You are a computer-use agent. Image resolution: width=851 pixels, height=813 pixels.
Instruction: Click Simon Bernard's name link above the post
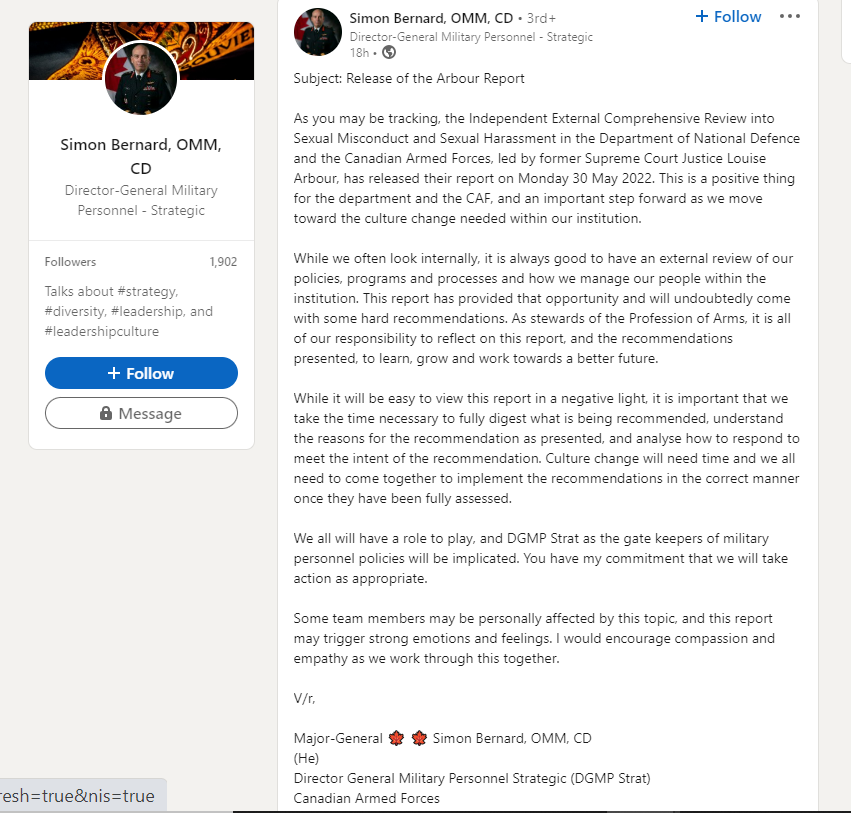(x=431, y=17)
